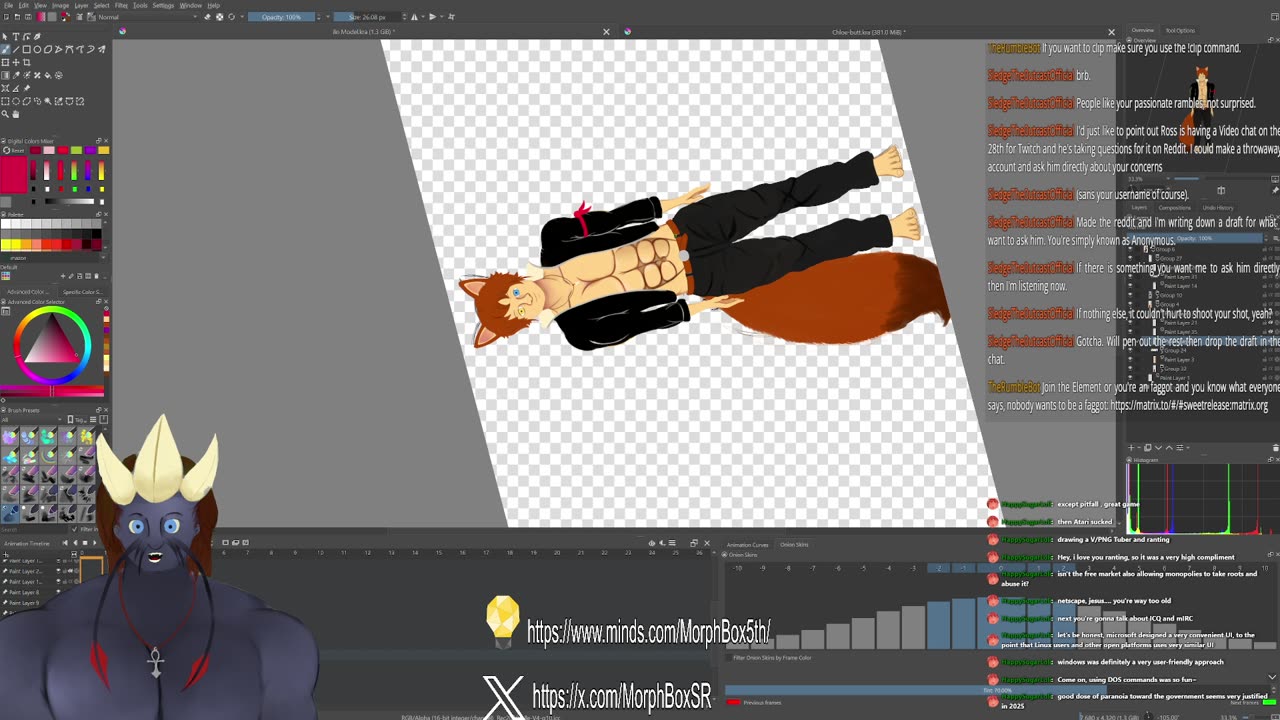Image resolution: width=1280 pixels, height=720 pixels.
Task: Select the Text tool in toolbox
Action: (16, 36)
